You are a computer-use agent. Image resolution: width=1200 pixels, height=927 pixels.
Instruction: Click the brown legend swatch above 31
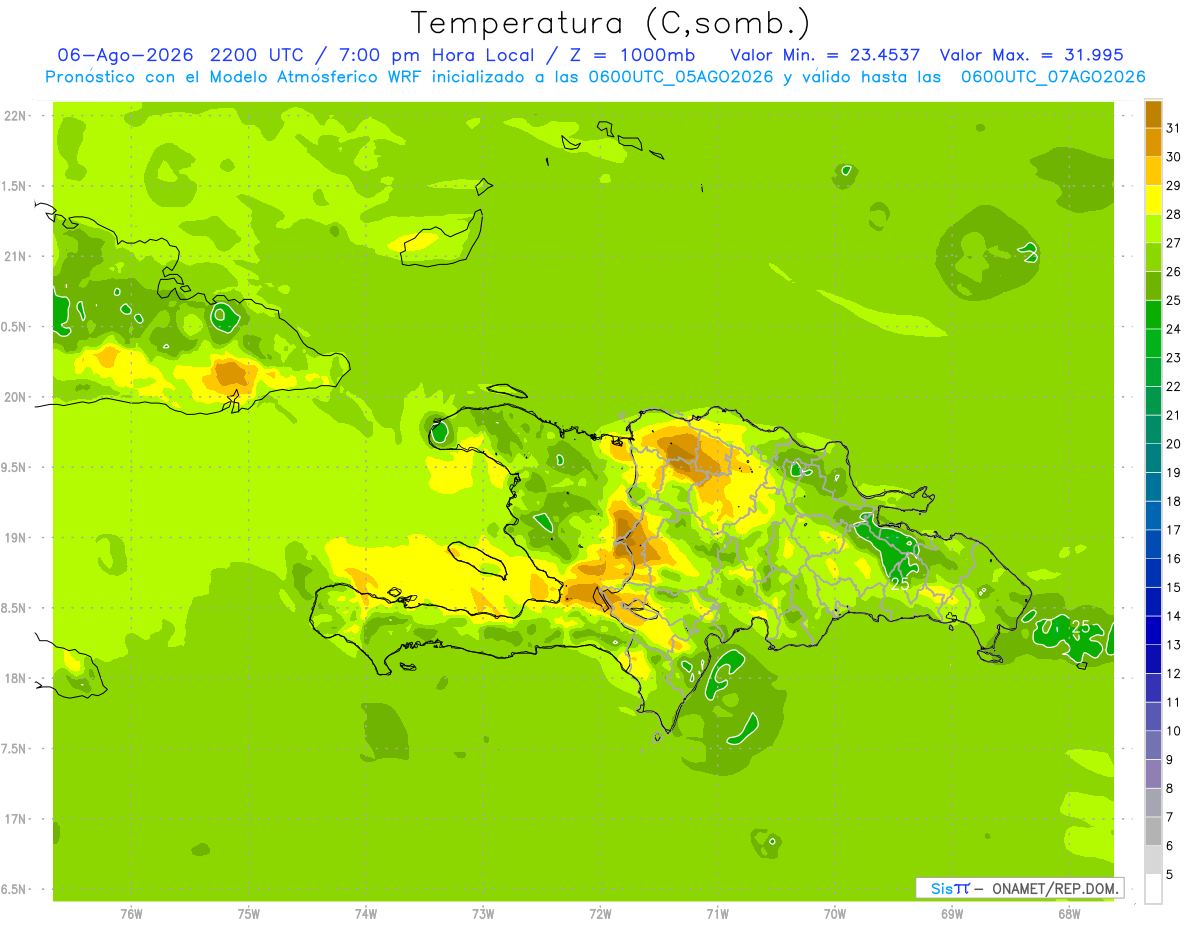tap(1153, 114)
